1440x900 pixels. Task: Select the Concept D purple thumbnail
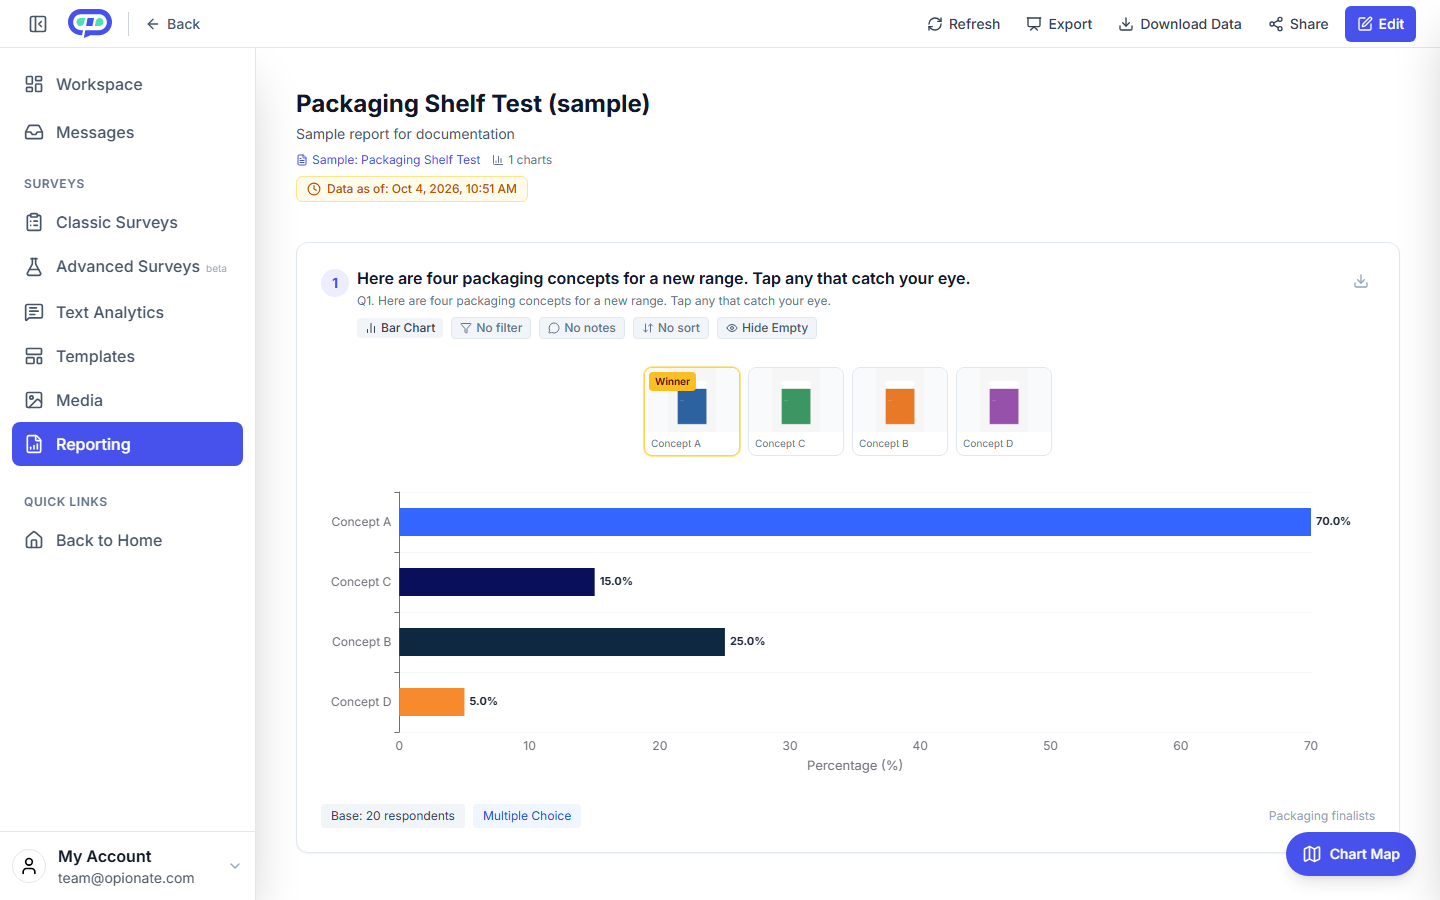tap(1004, 411)
